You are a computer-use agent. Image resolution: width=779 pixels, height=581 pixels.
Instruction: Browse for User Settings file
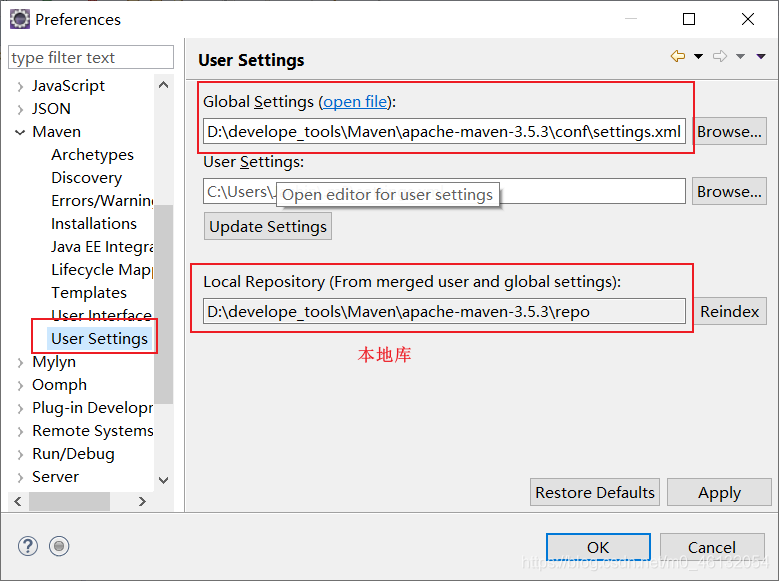[729, 191]
